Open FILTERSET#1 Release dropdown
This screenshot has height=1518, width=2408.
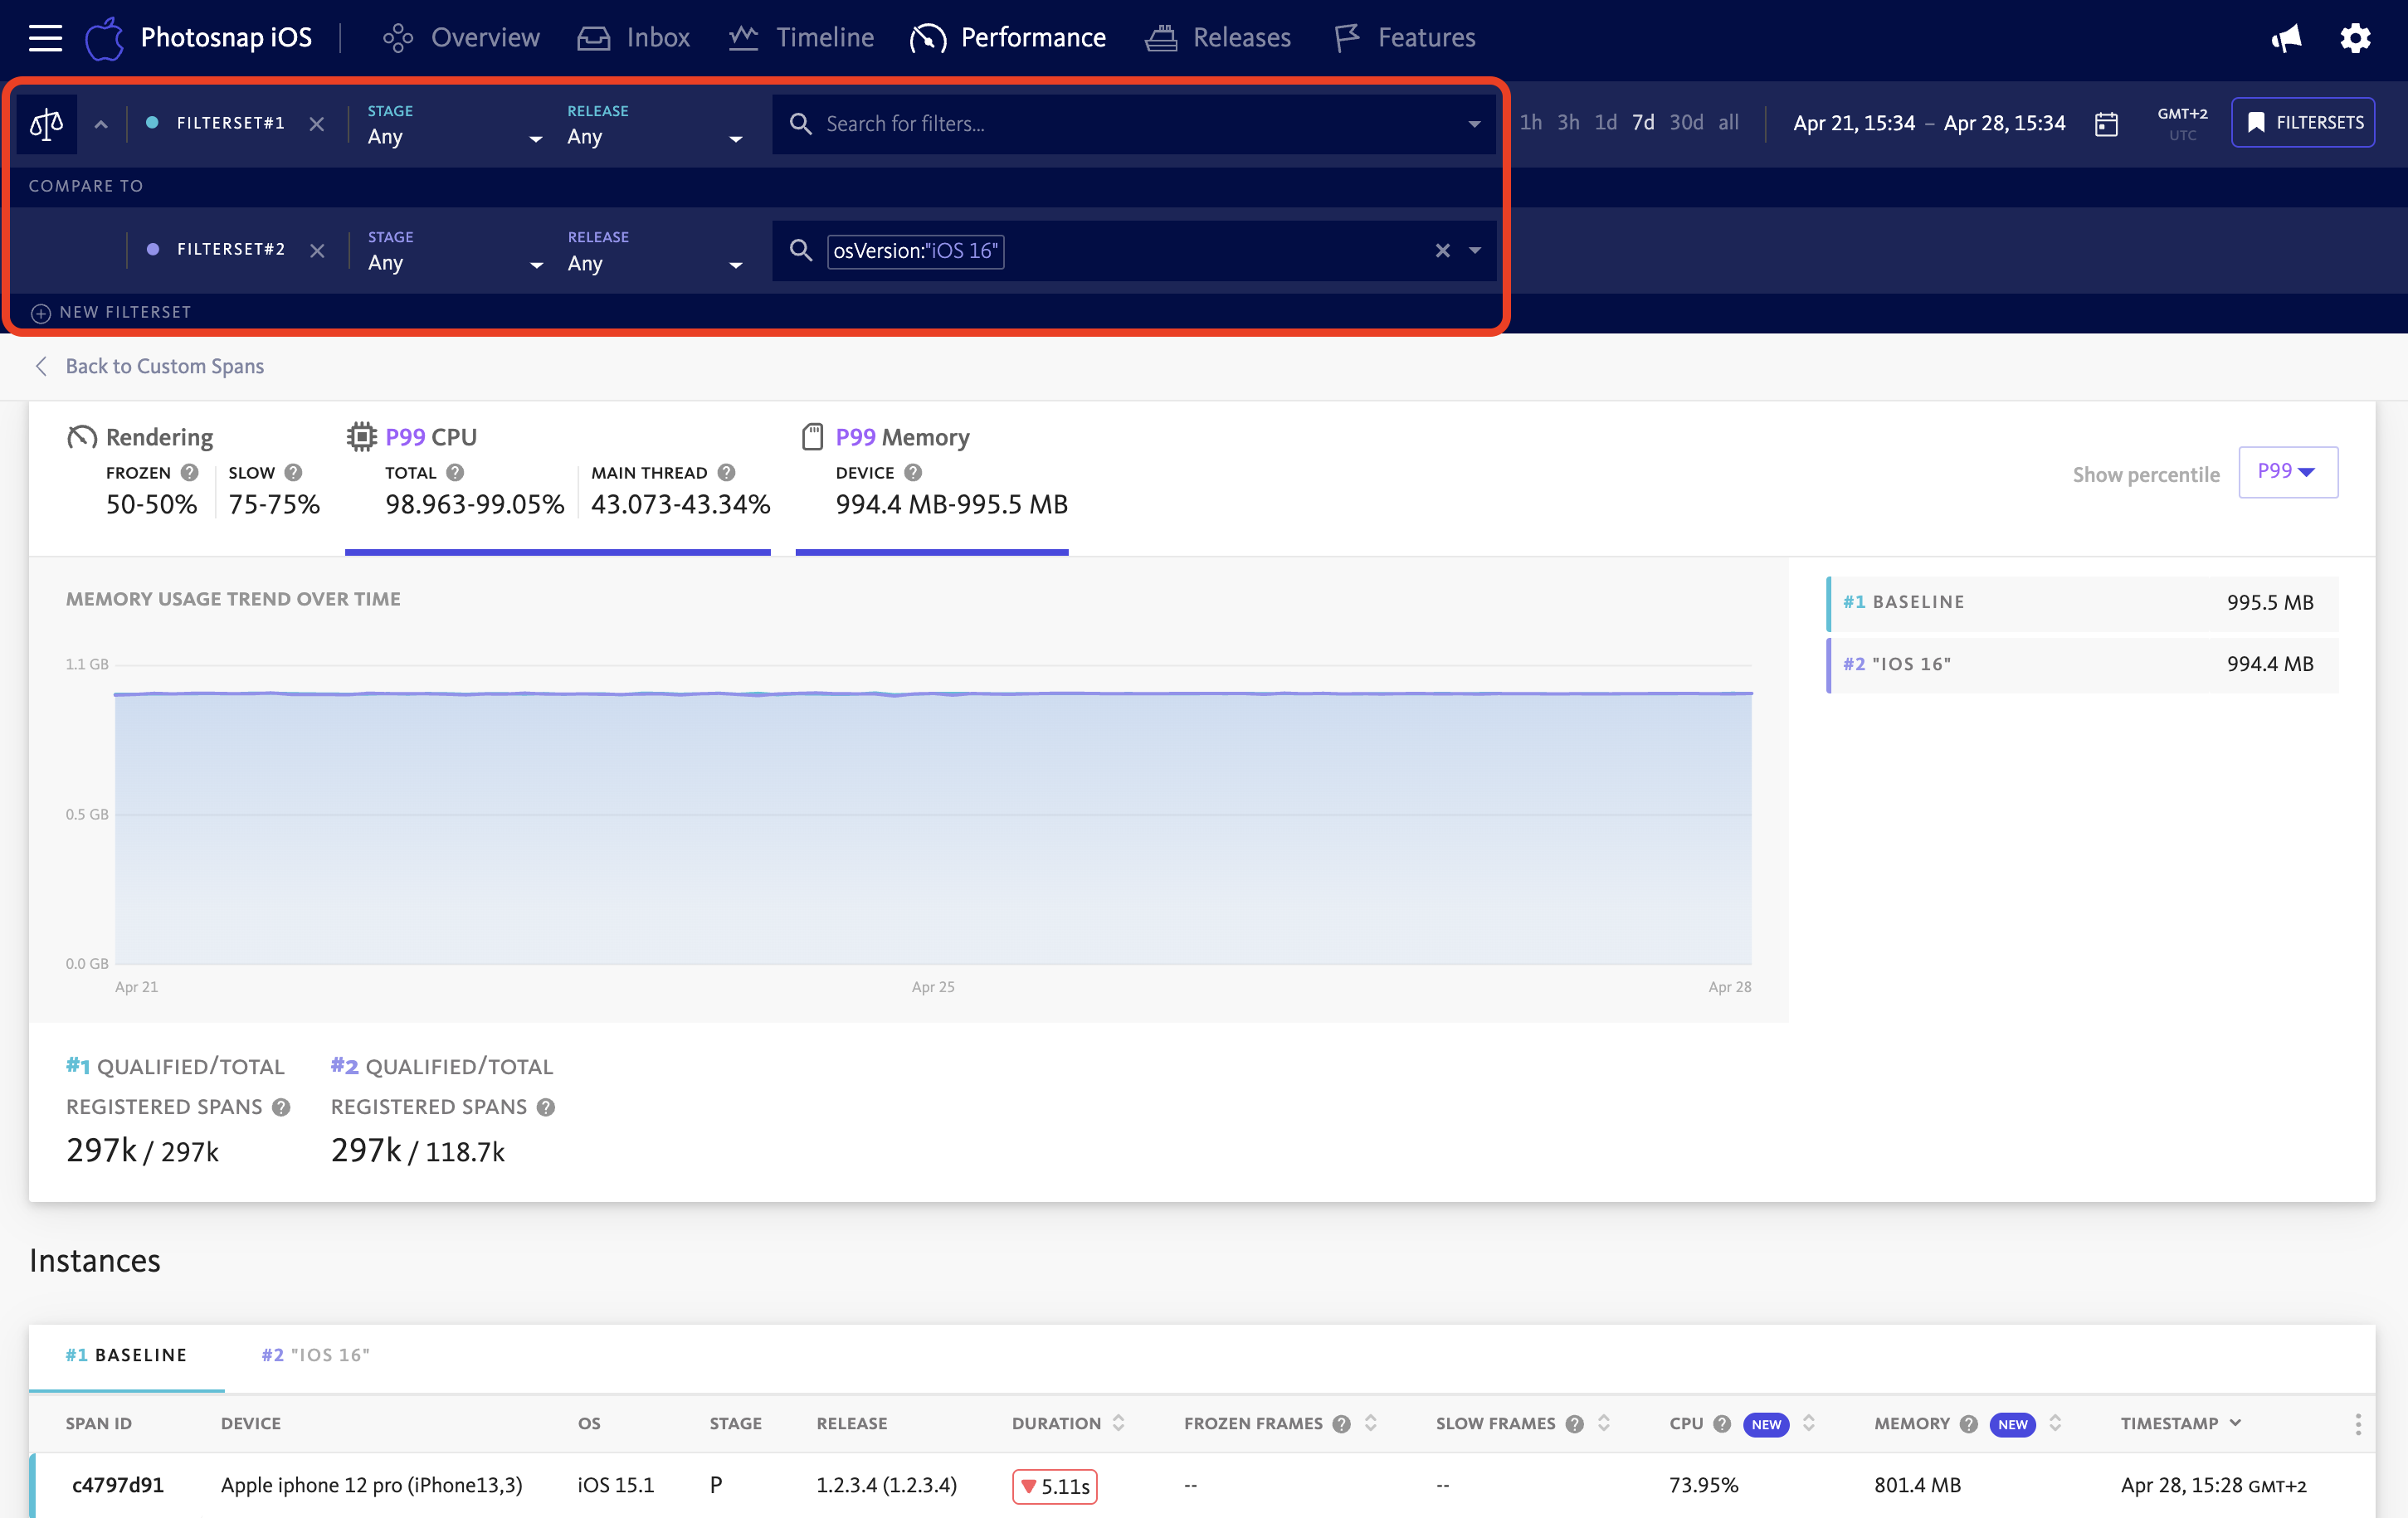click(x=655, y=126)
